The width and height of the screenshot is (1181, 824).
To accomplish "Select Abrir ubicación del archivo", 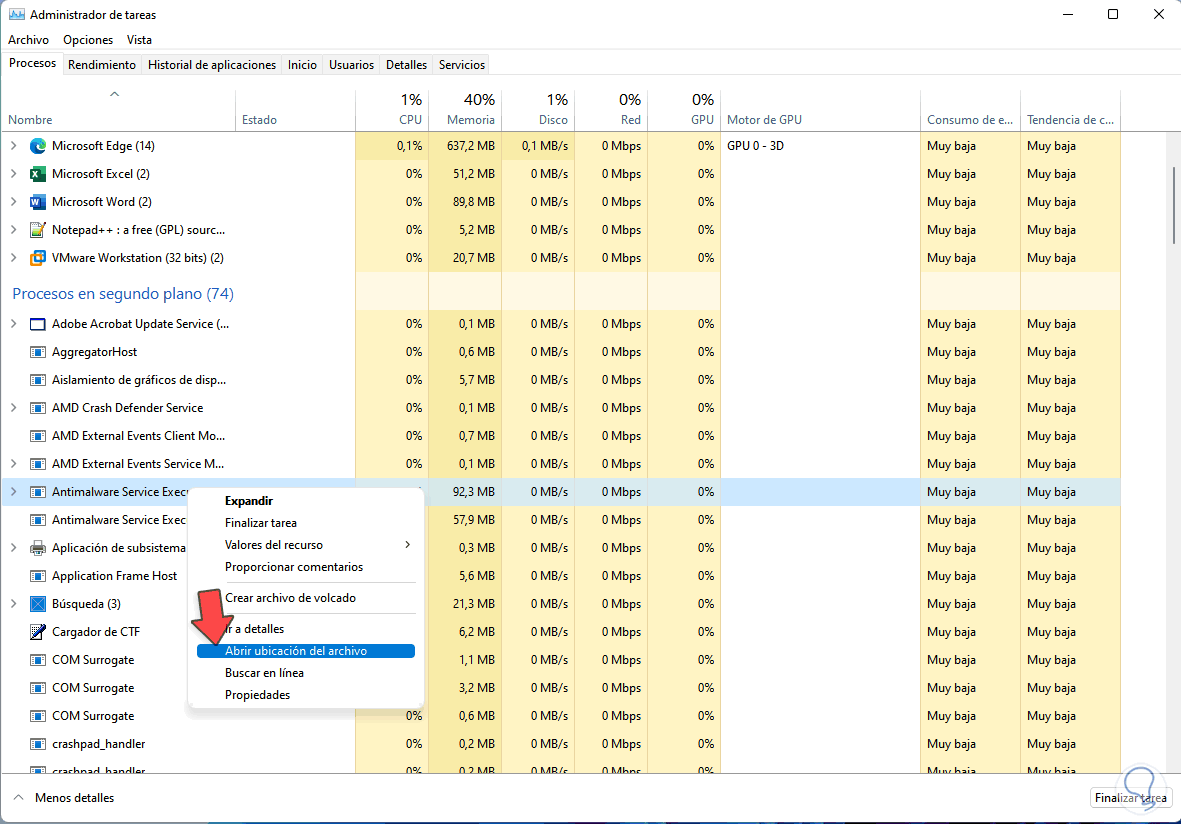I will (306, 651).
